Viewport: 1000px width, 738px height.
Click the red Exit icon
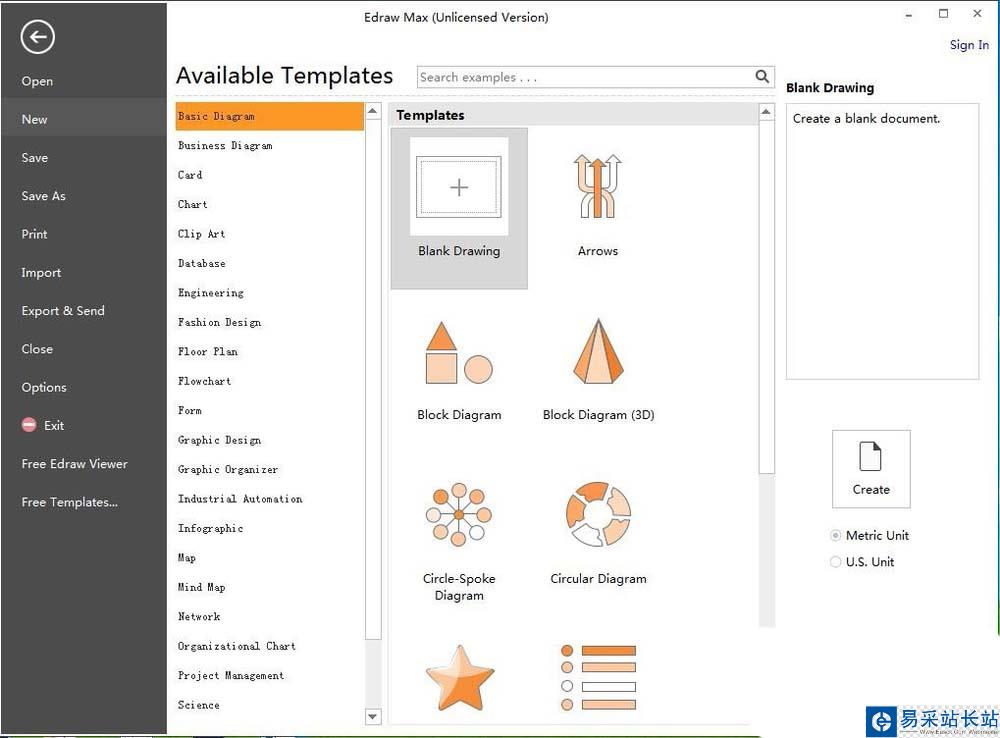(29, 425)
